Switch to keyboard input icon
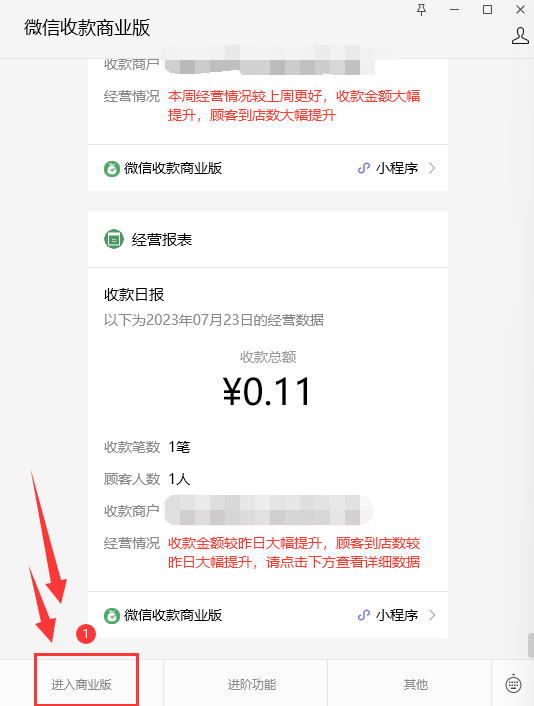 tap(513, 684)
